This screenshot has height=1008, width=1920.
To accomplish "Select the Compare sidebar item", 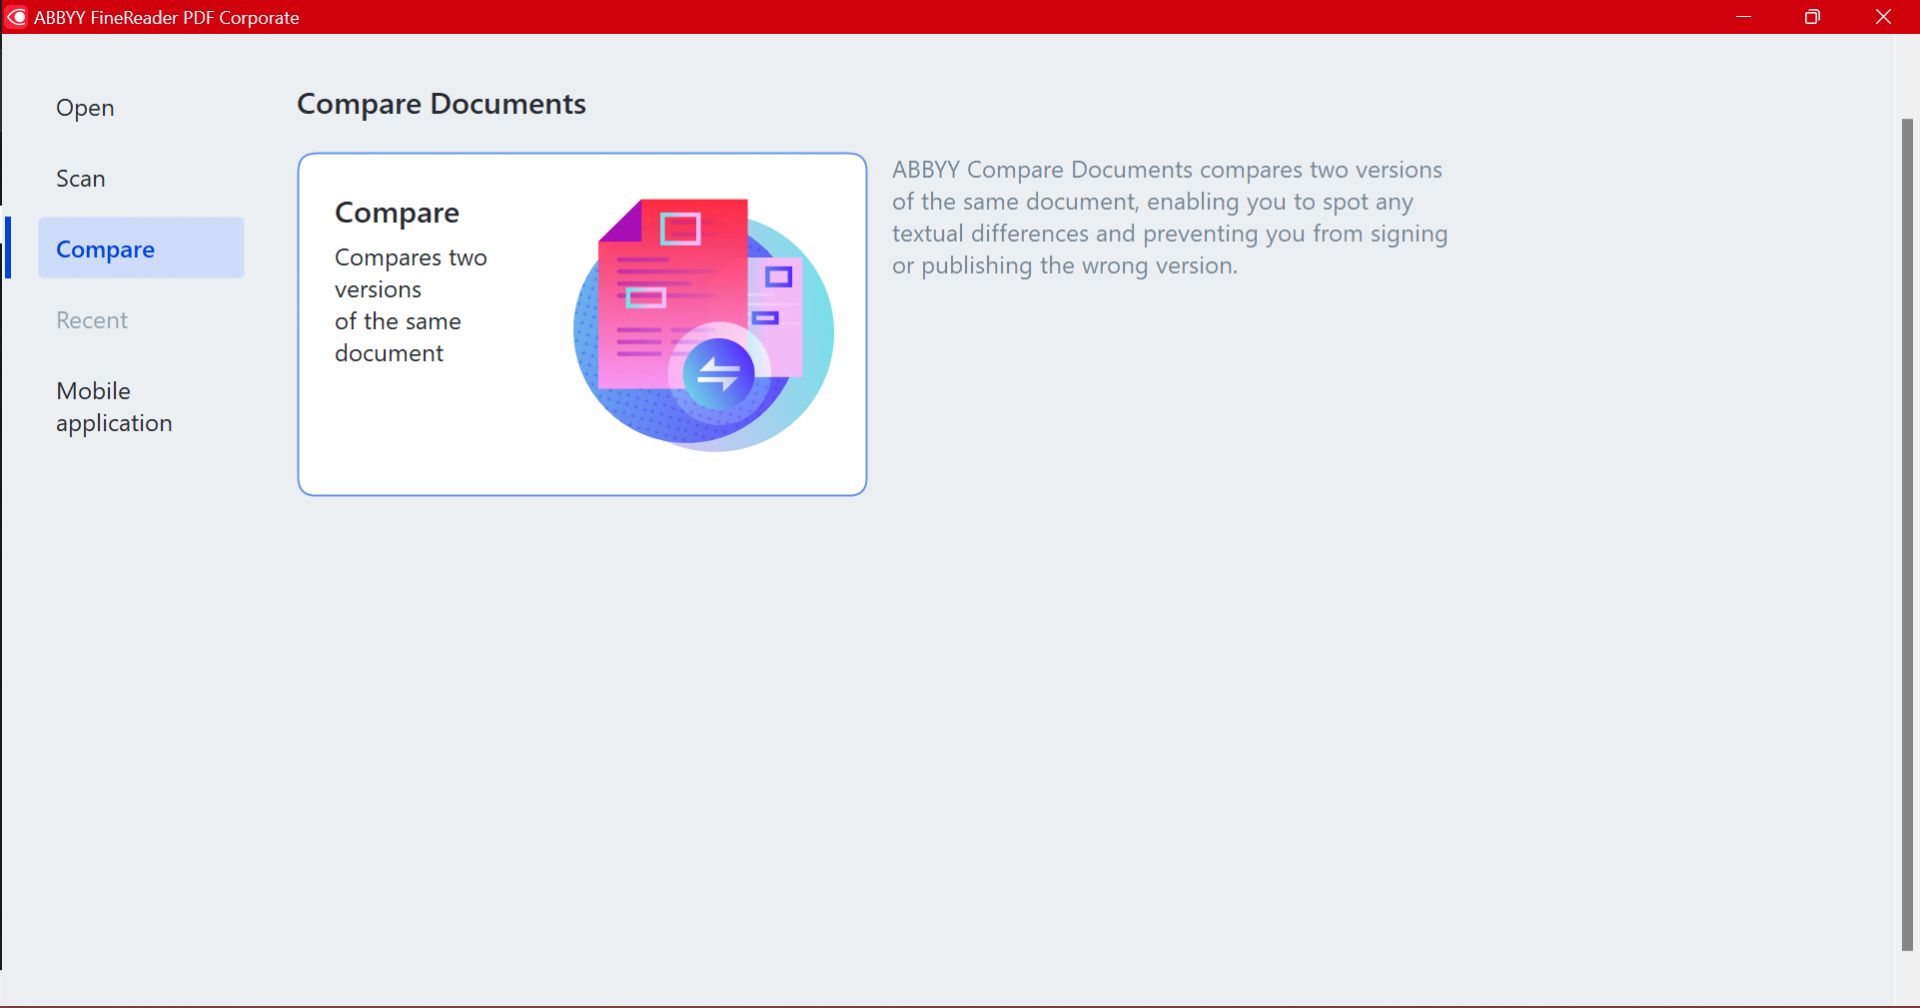I will 141,248.
